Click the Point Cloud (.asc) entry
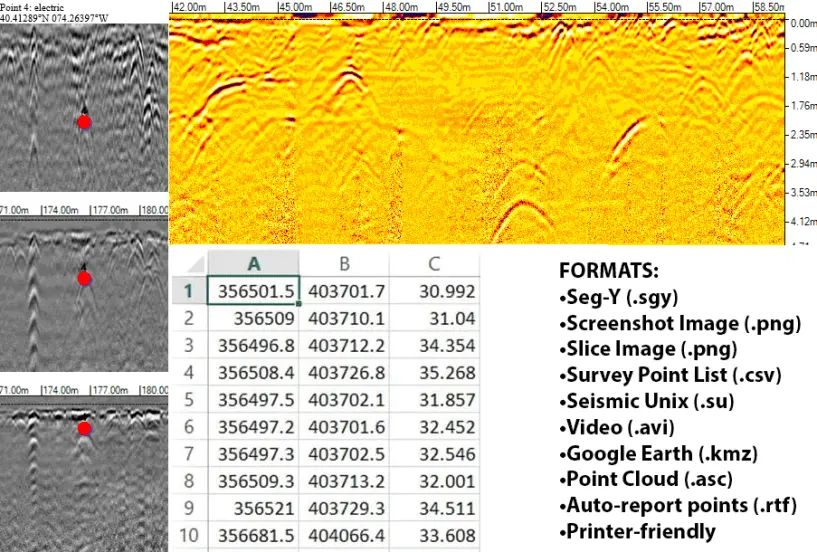 pos(646,479)
